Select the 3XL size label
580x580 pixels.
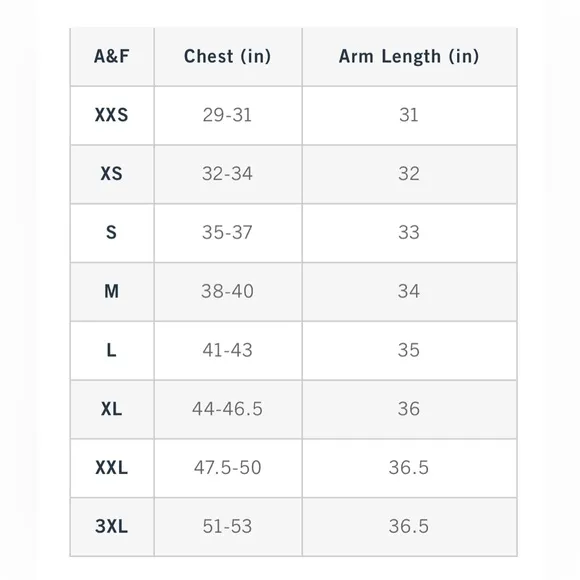[112, 527]
